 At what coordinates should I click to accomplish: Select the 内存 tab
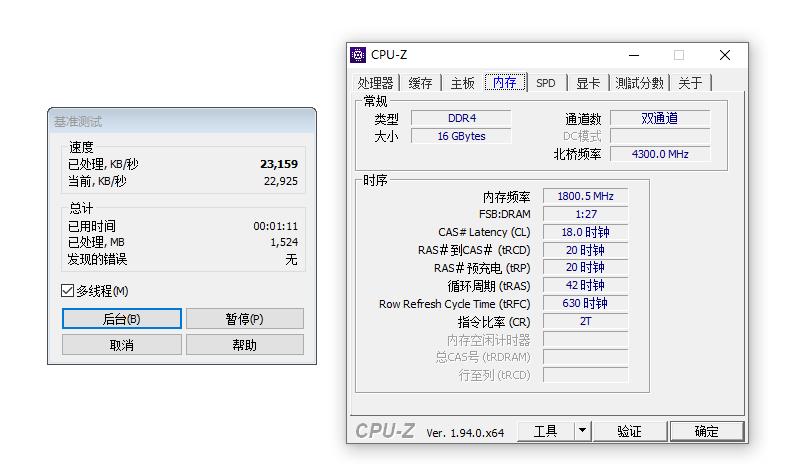point(505,83)
